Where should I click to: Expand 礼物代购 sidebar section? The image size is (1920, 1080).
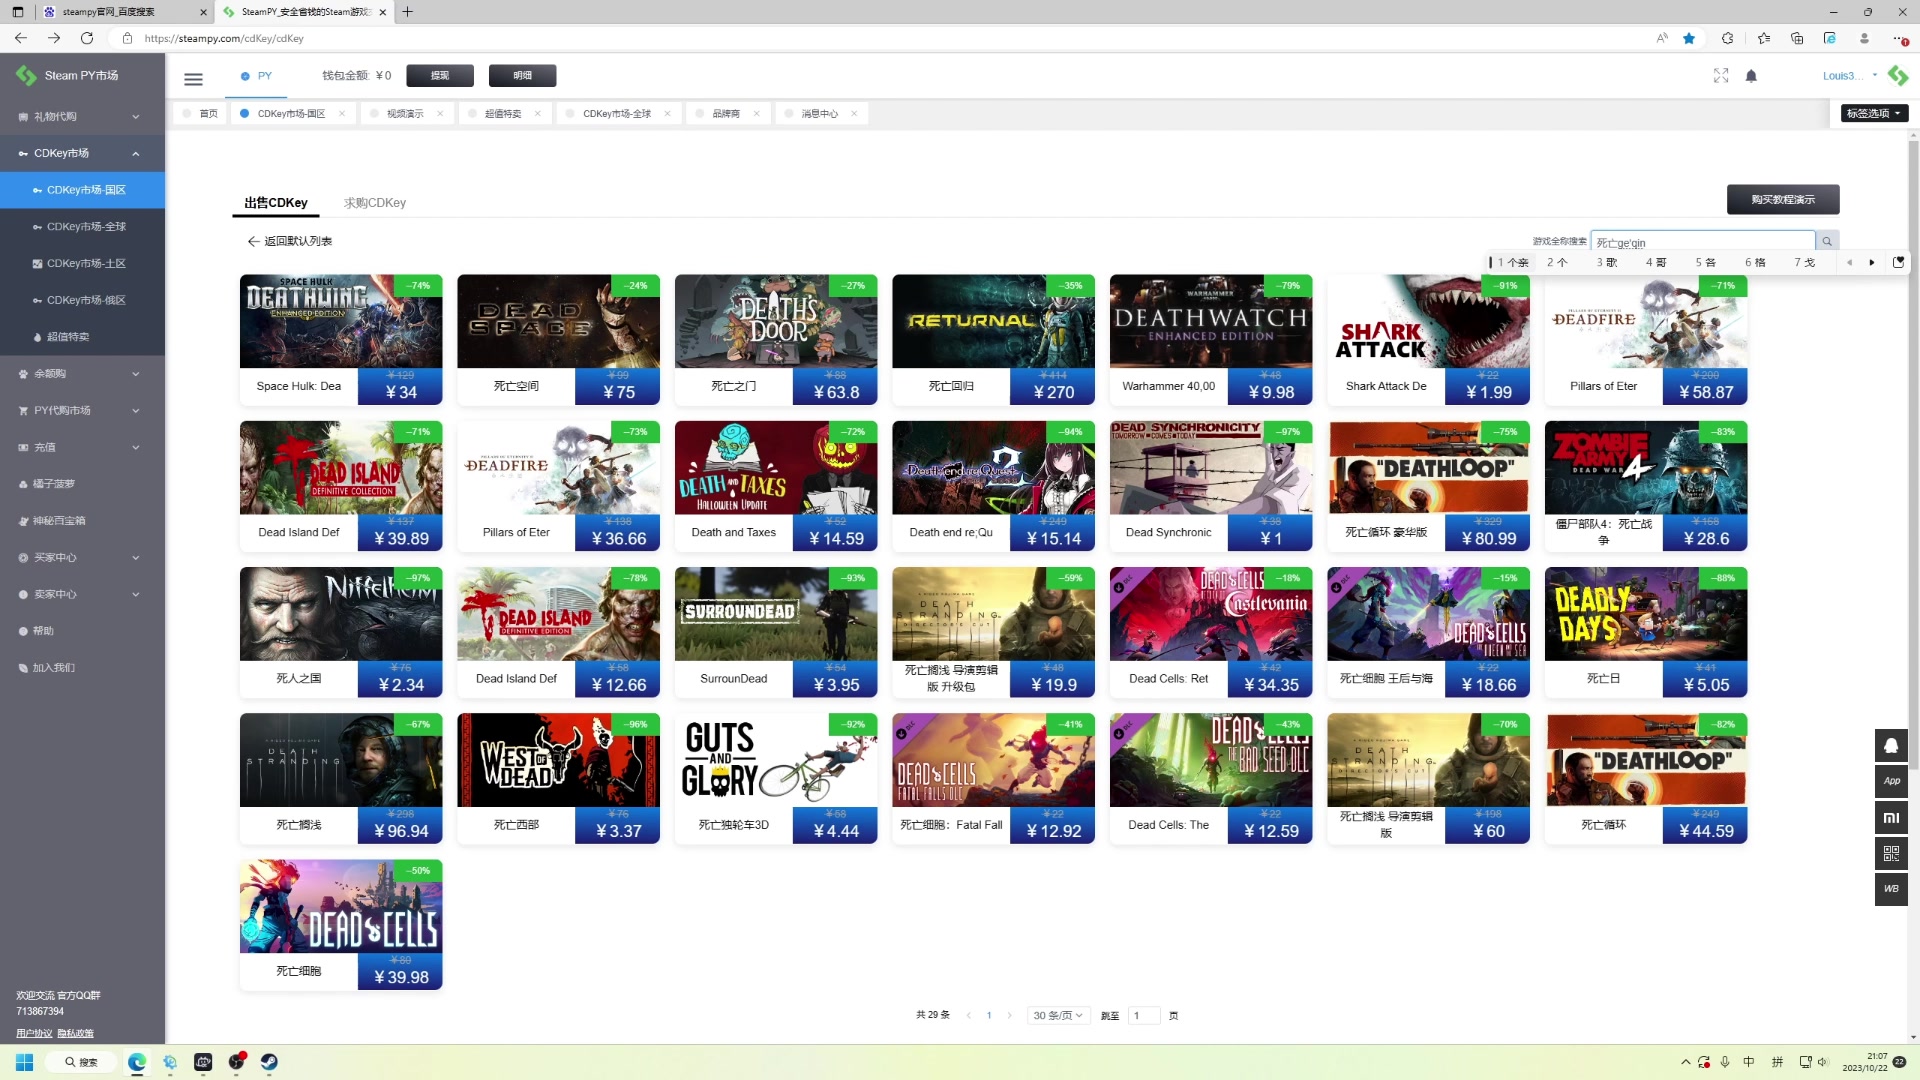point(82,117)
